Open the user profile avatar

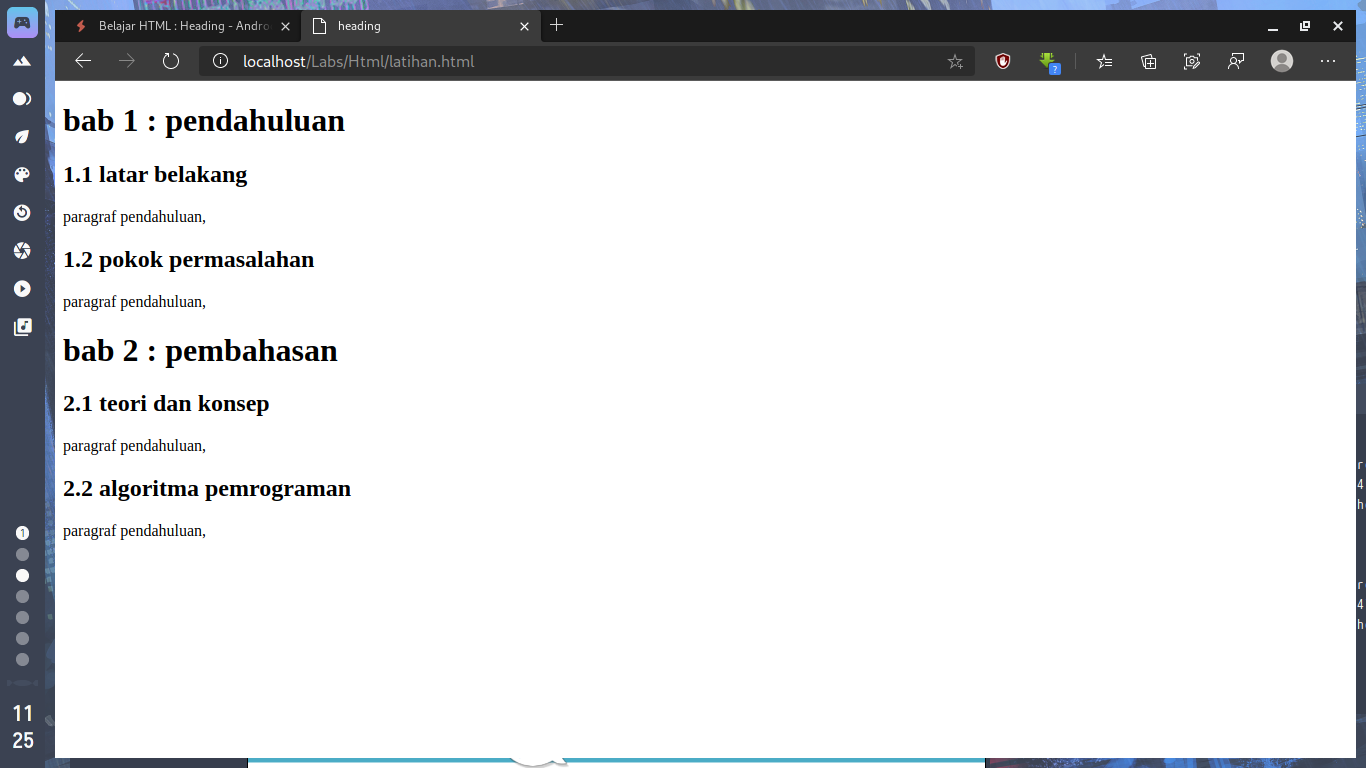pyautogui.click(x=1282, y=61)
